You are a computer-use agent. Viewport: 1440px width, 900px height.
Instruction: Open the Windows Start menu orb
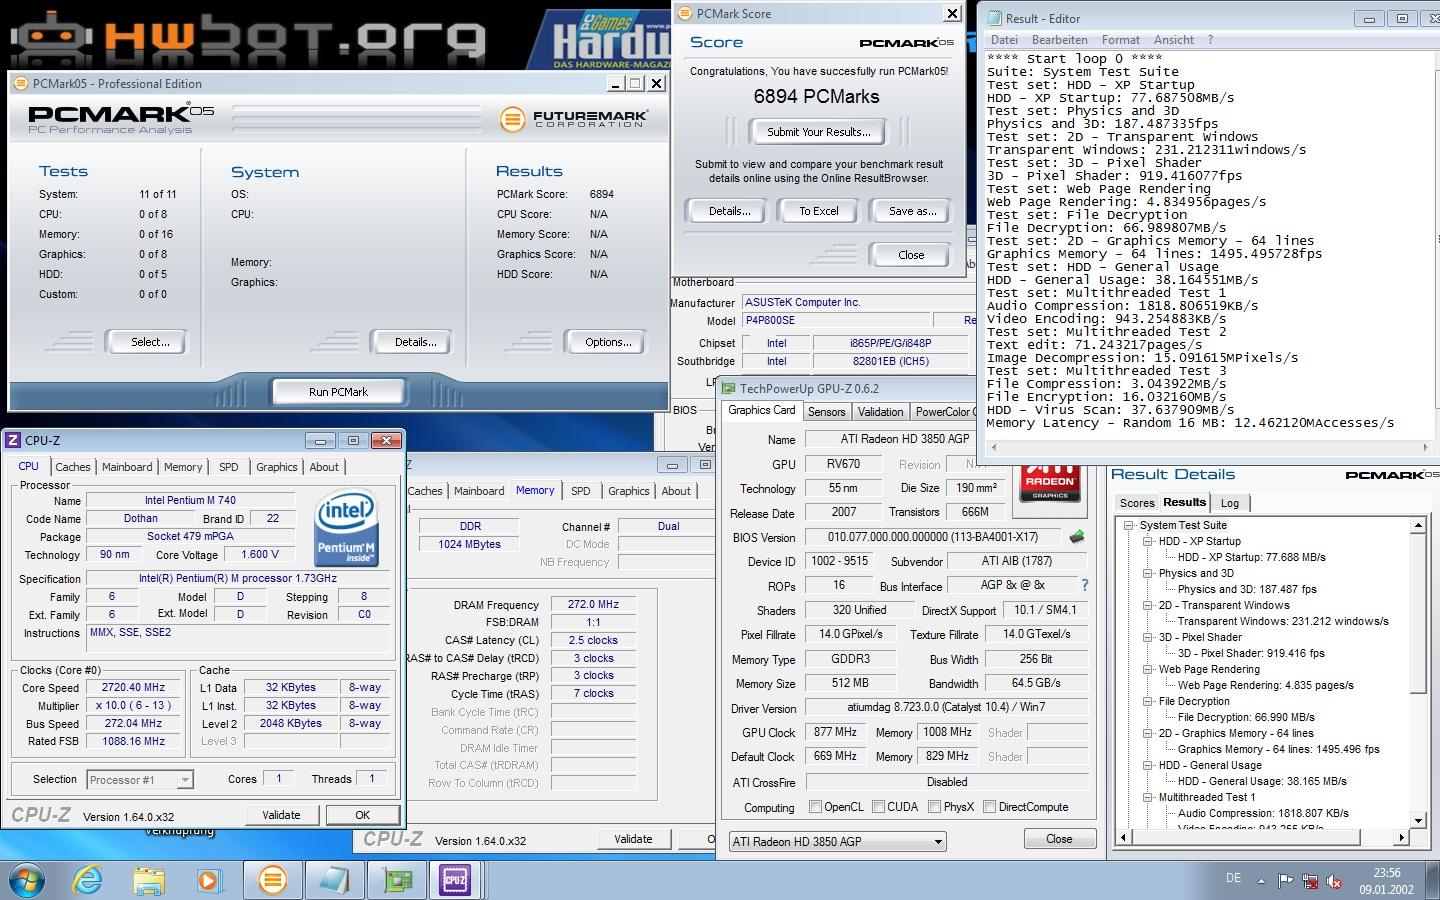[x=26, y=880]
